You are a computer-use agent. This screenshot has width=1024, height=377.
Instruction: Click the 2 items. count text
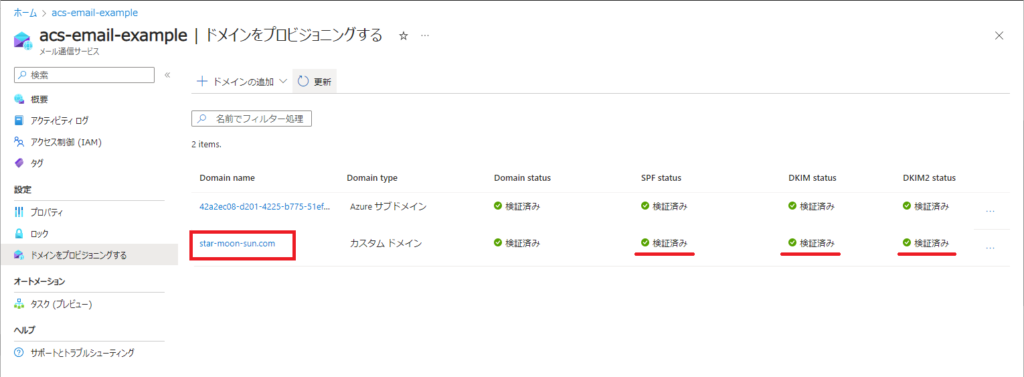pyautogui.click(x=206, y=145)
